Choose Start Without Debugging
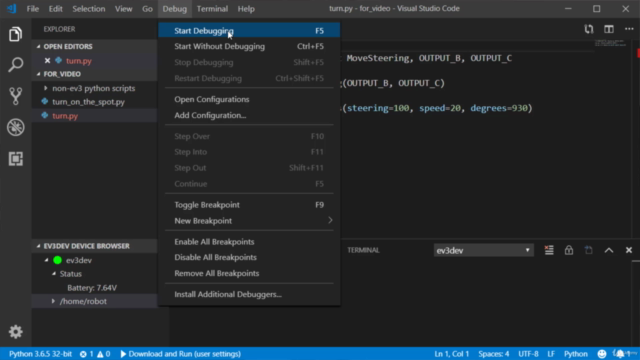Screen dimensions: 640x360 point(249,47)
